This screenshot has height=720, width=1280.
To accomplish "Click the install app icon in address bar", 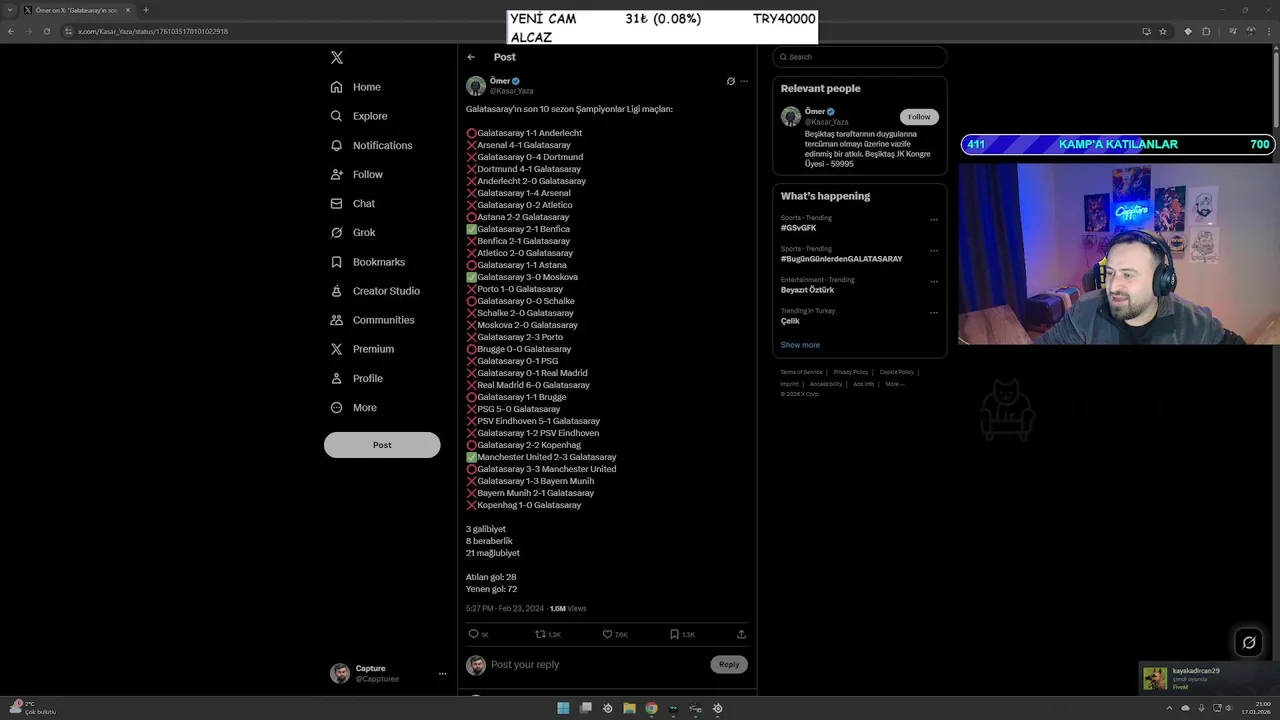I will coord(1146,31).
